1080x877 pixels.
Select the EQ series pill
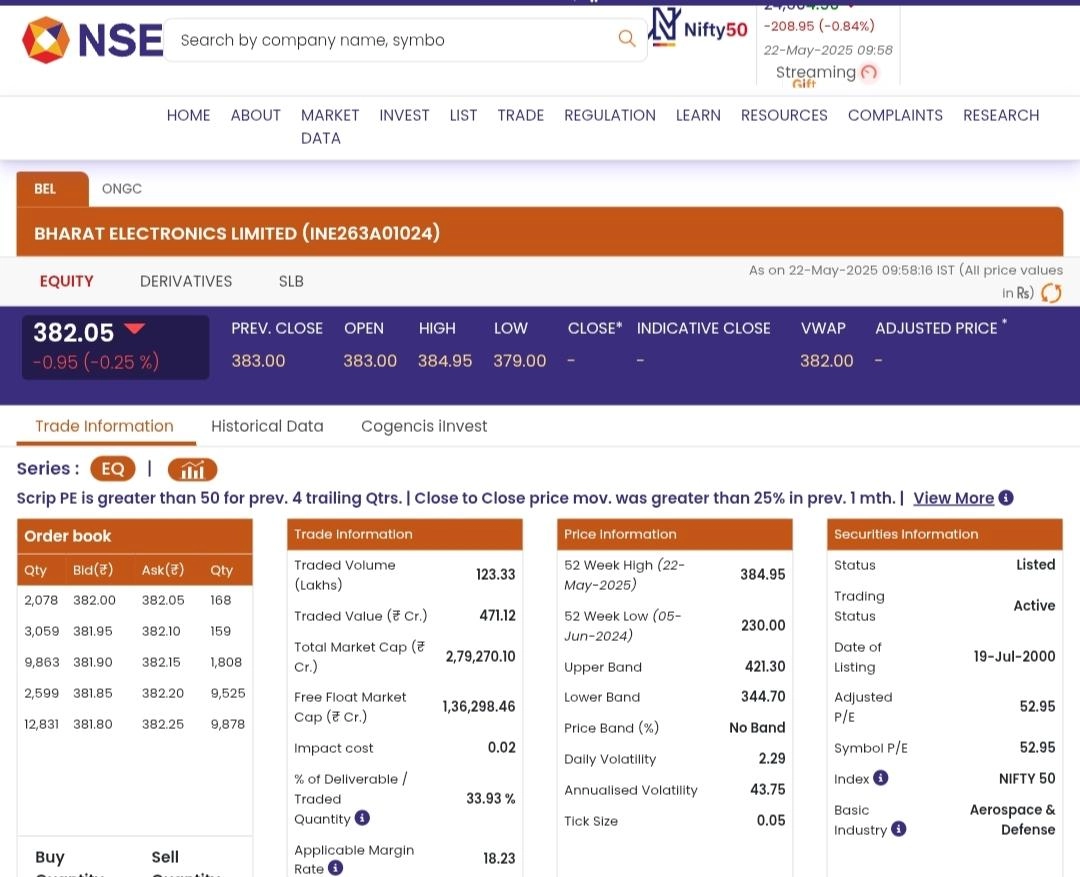point(113,469)
